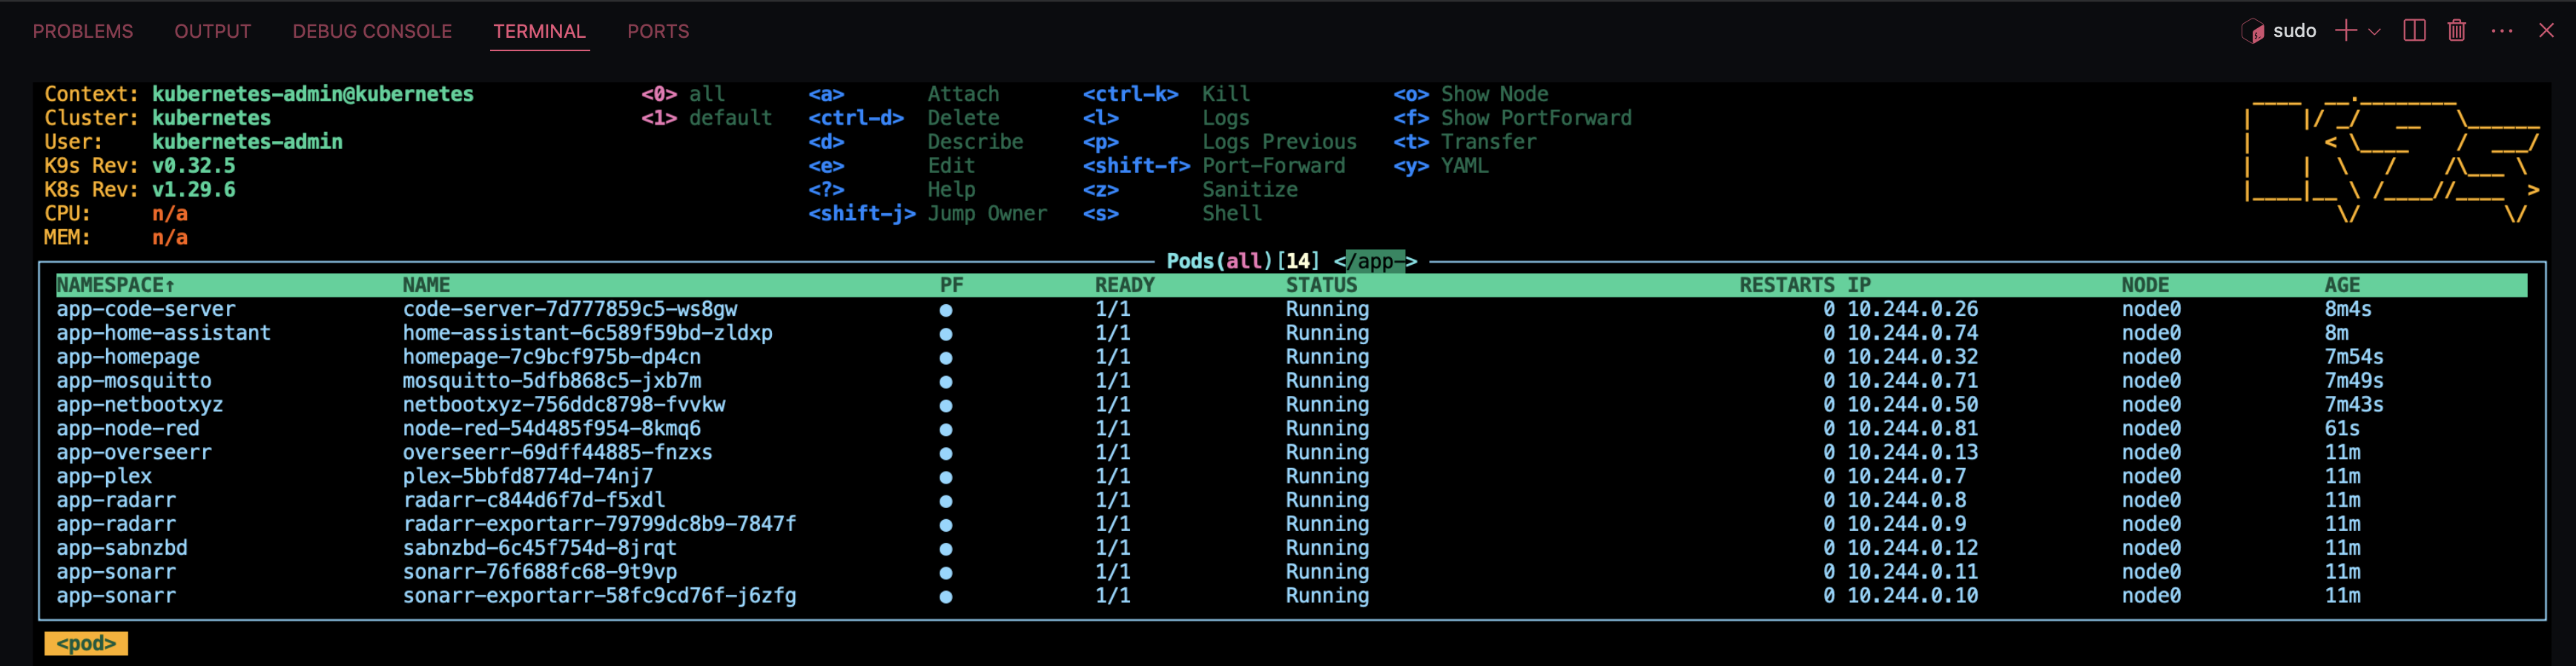
Task: Click namespace app-plex
Action: pyautogui.click(x=104, y=477)
